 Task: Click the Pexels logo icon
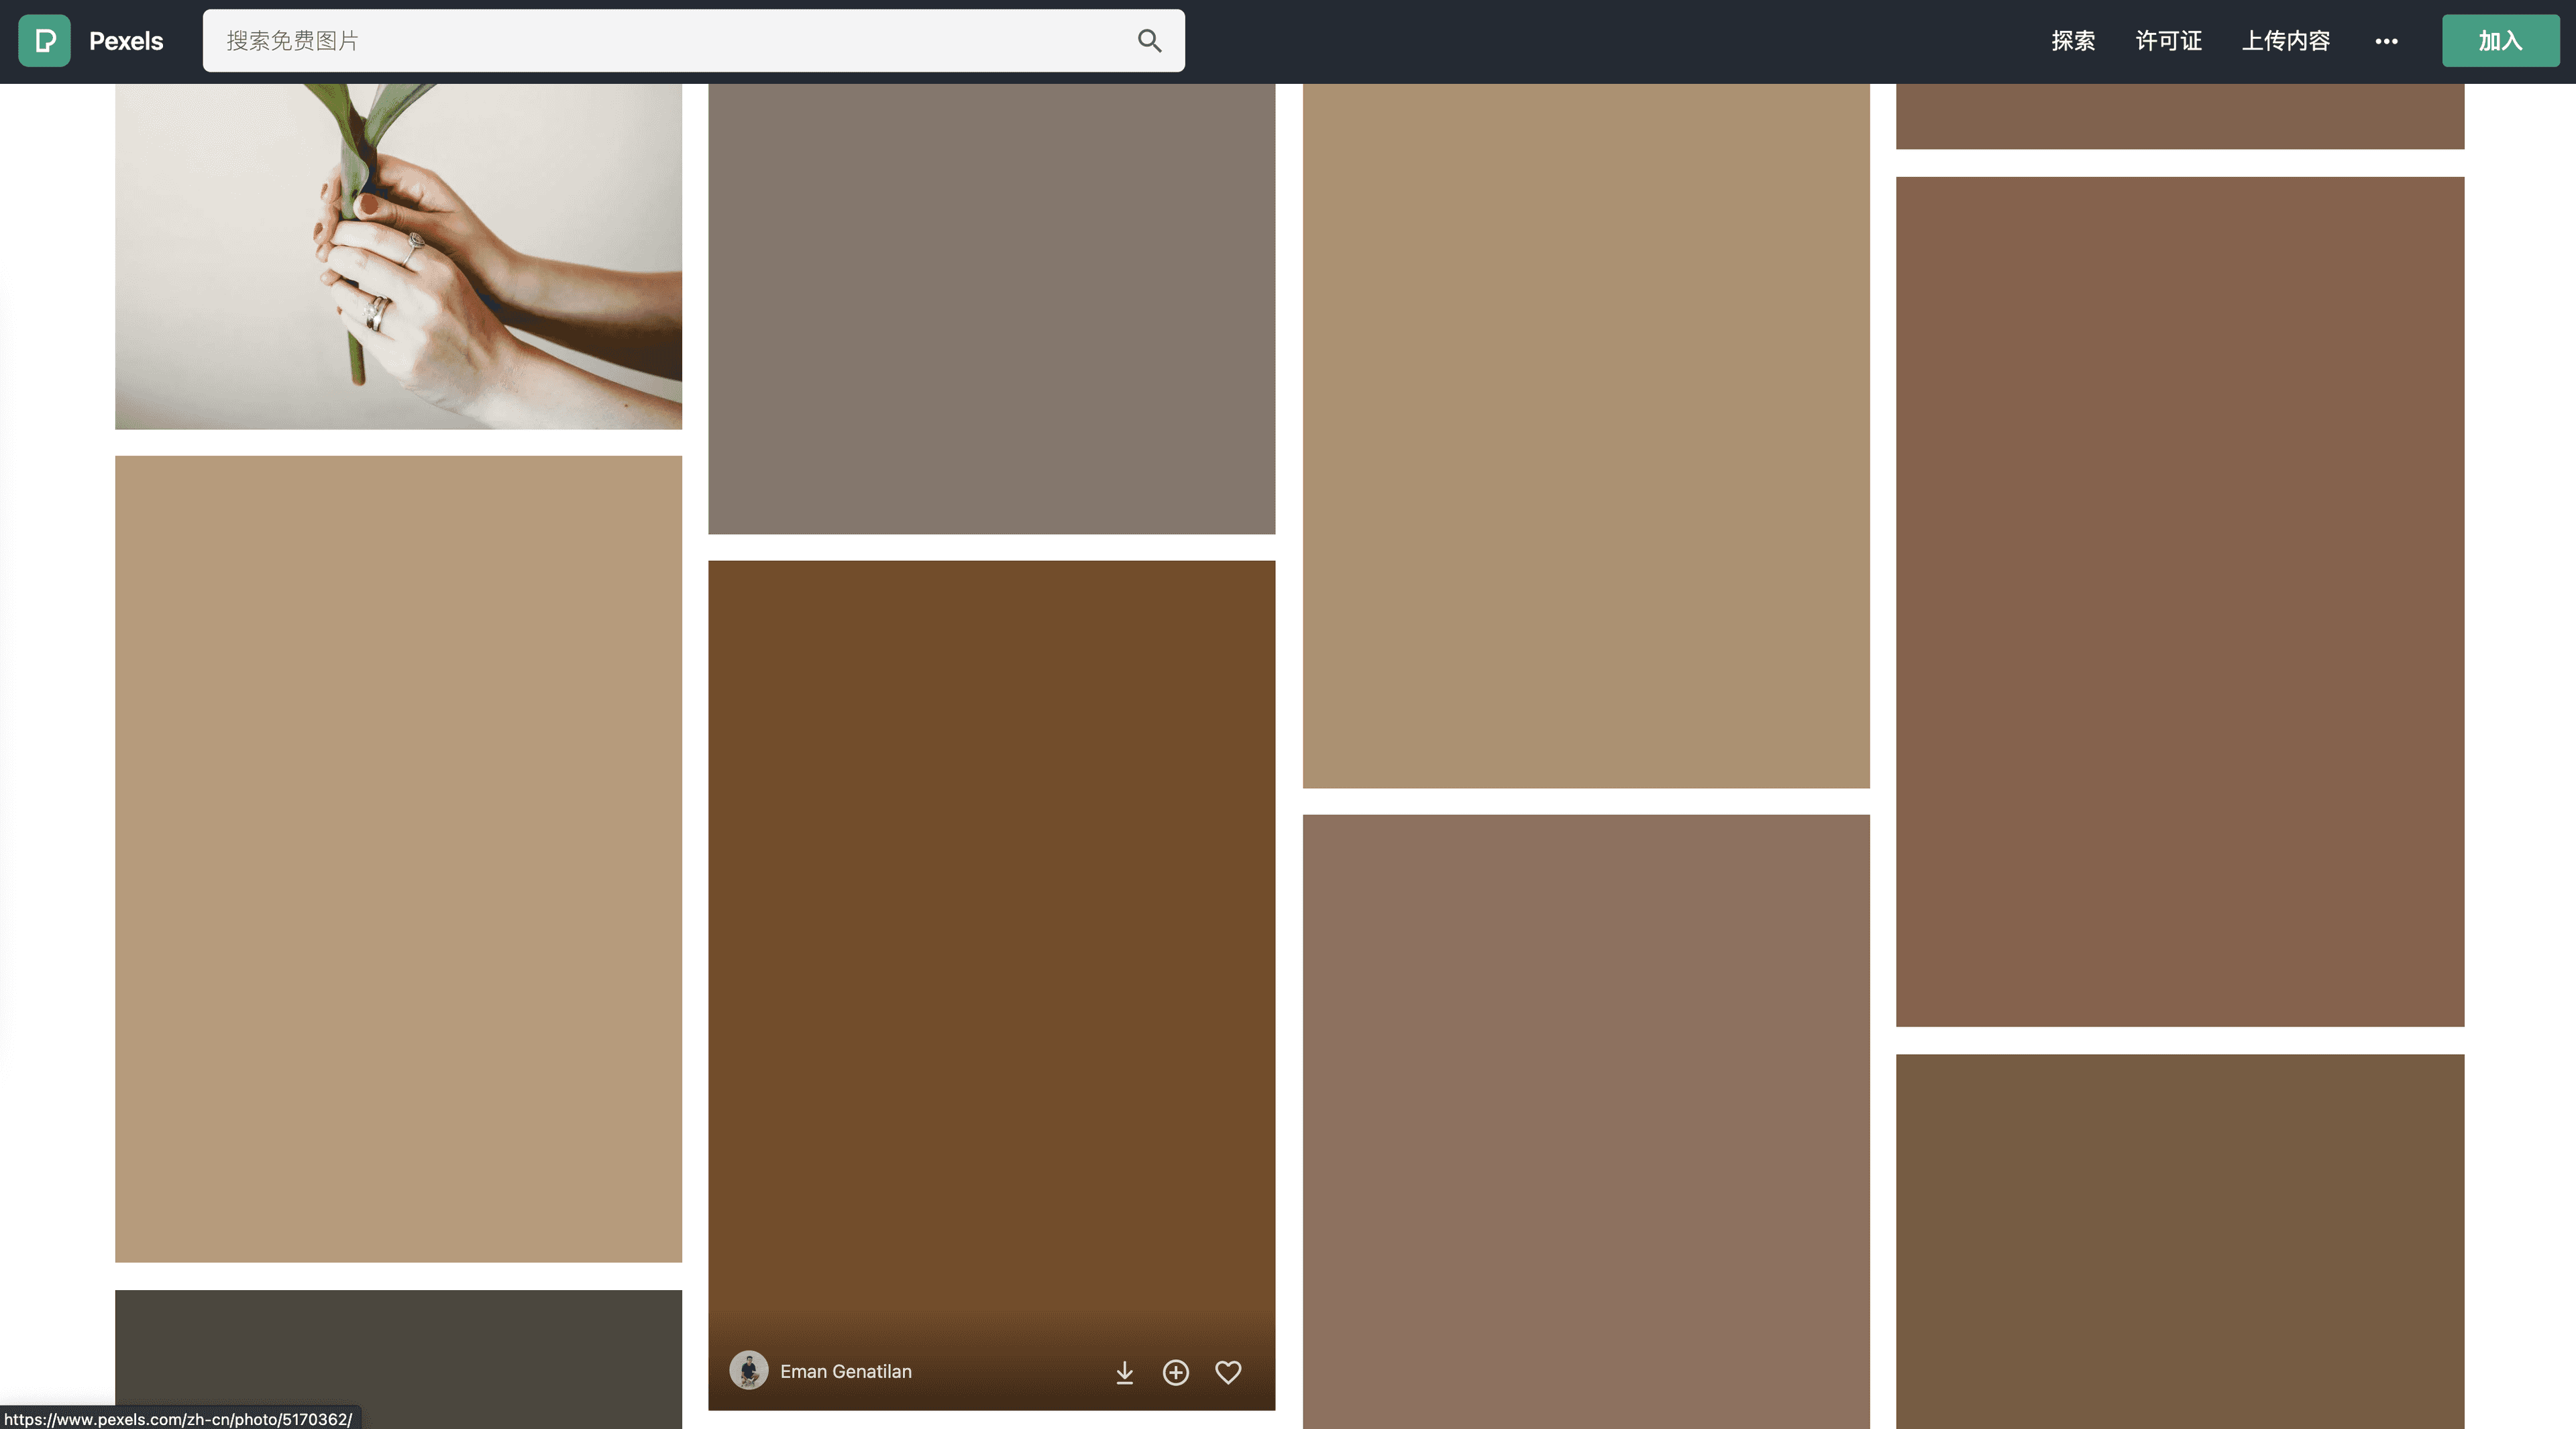pyautogui.click(x=44, y=41)
